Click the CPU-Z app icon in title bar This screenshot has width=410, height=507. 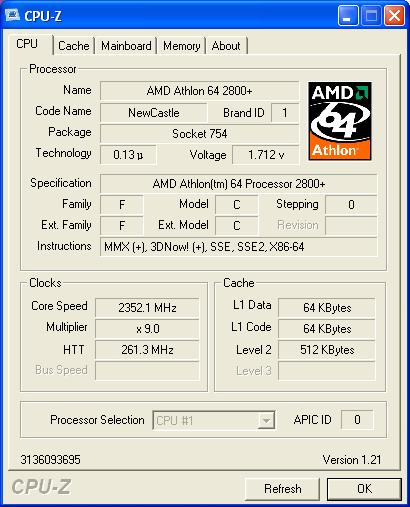point(12,15)
